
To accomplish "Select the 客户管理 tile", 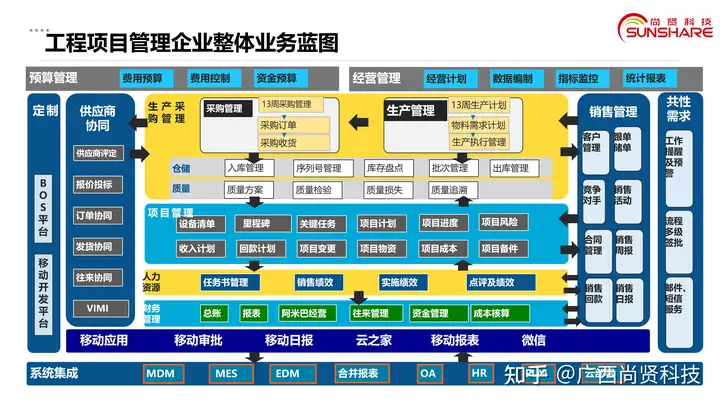I will 595,152.
